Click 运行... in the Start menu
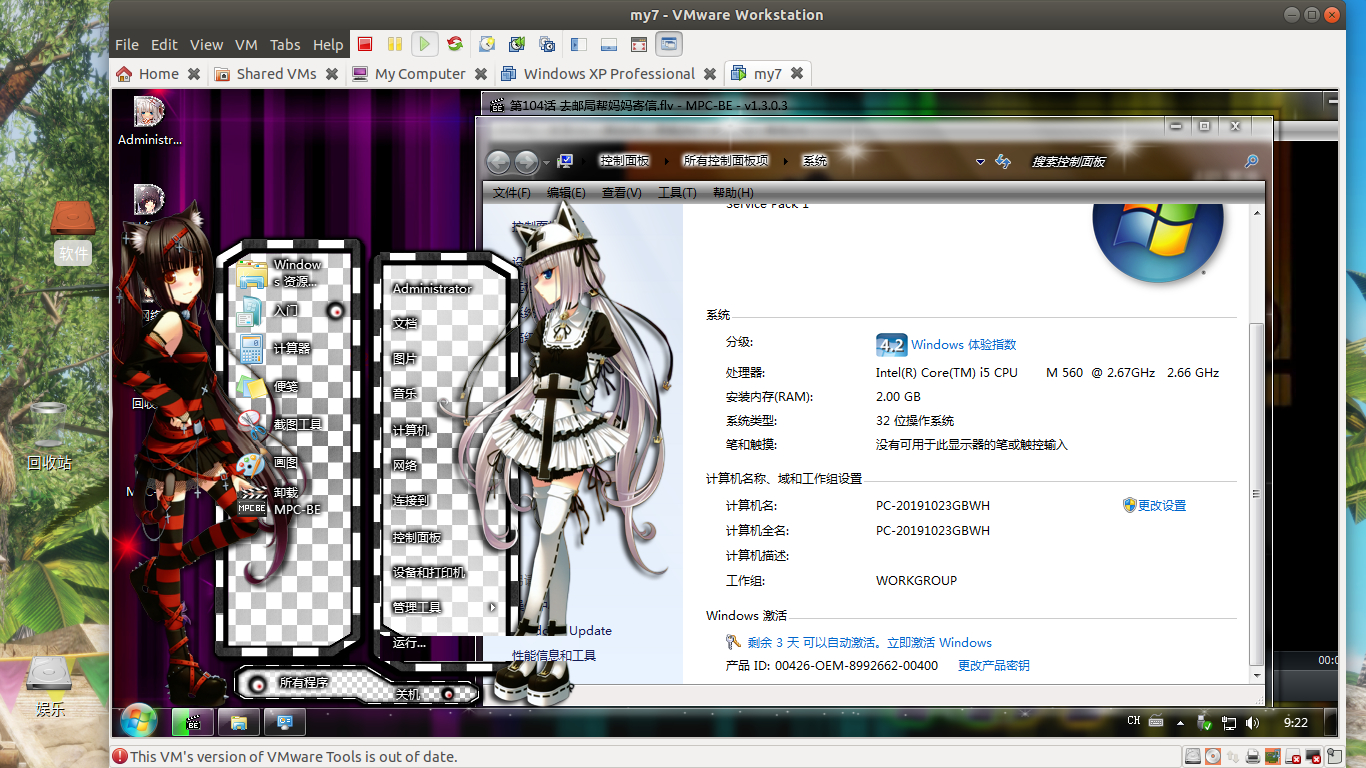The width and height of the screenshot is (1366, 768). pos(410,642)
